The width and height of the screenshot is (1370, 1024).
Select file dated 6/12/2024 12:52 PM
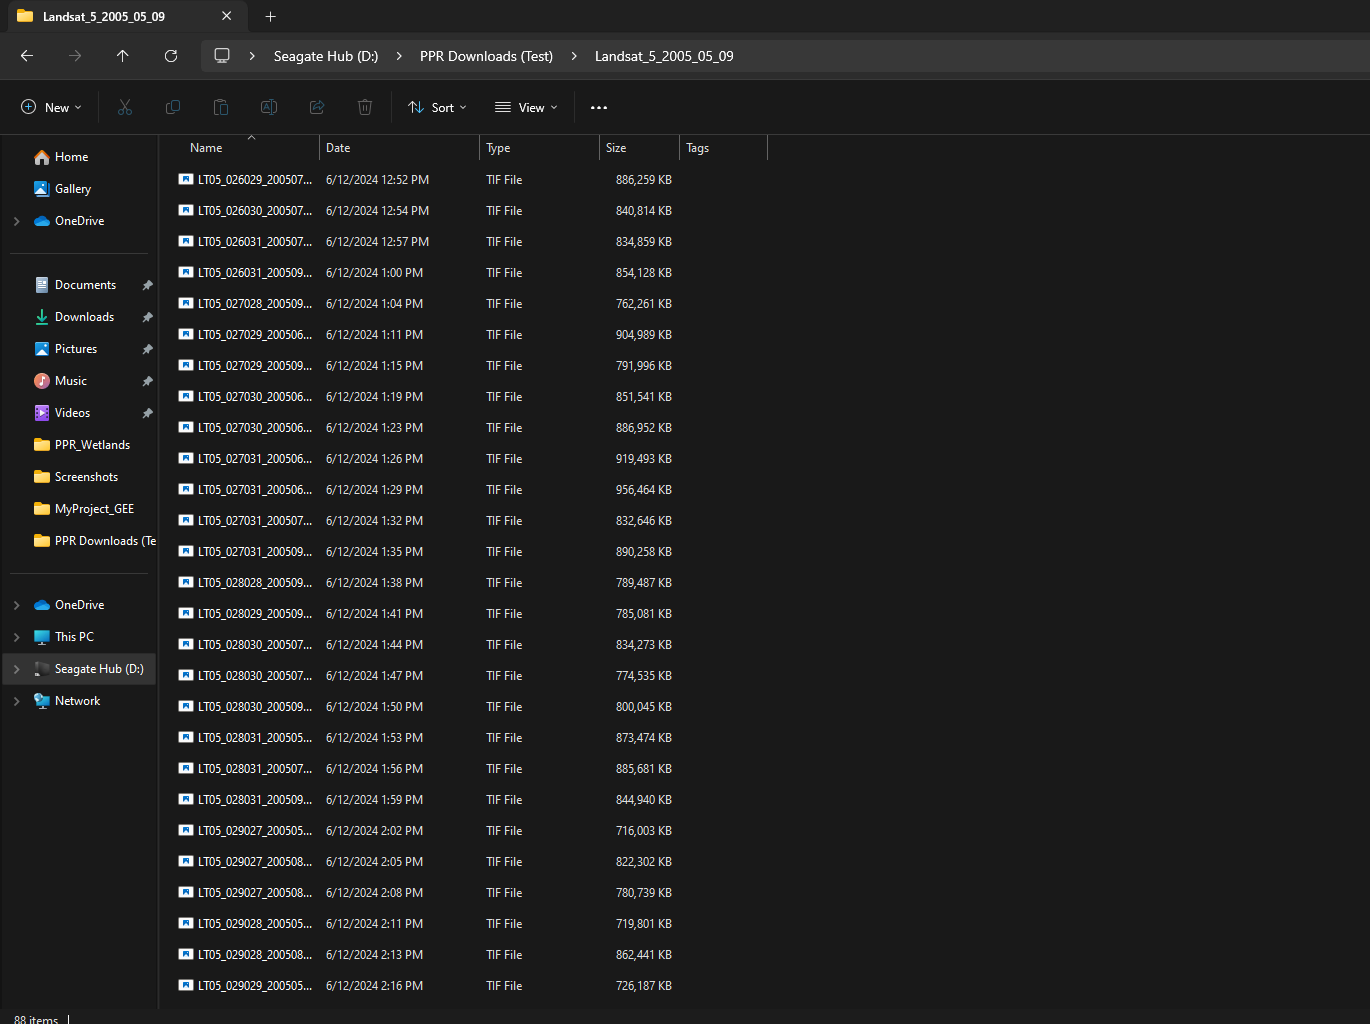(470, 180)
